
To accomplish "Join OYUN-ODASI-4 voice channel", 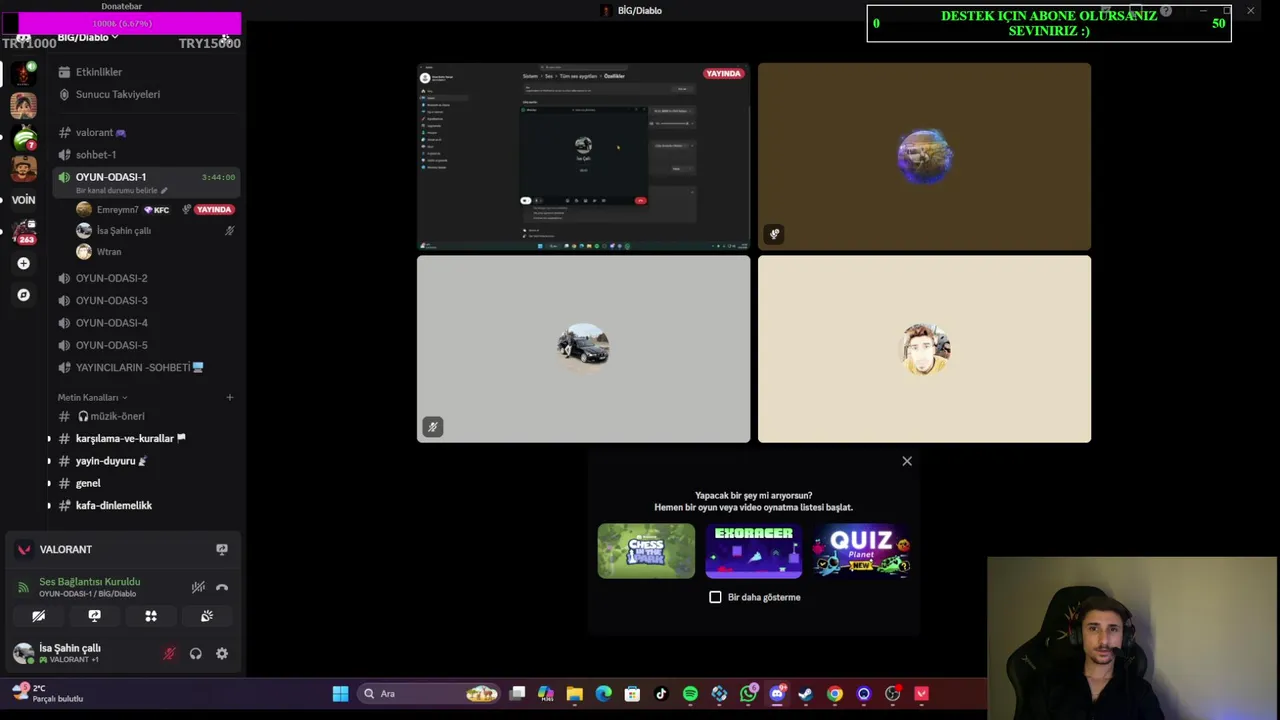I will click(x=147, y=323).
